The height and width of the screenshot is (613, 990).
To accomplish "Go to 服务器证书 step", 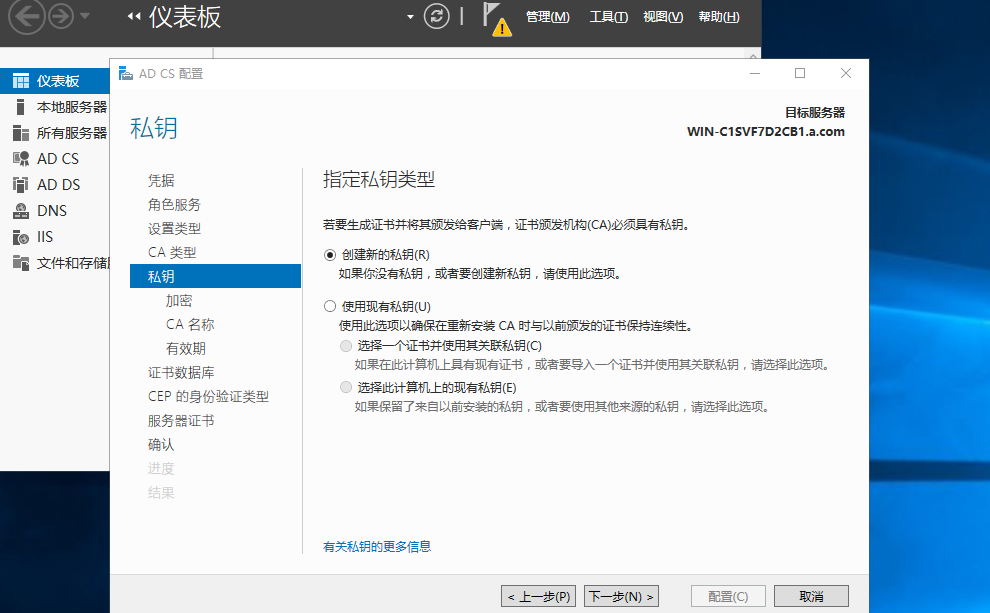I will coord(181,420).
